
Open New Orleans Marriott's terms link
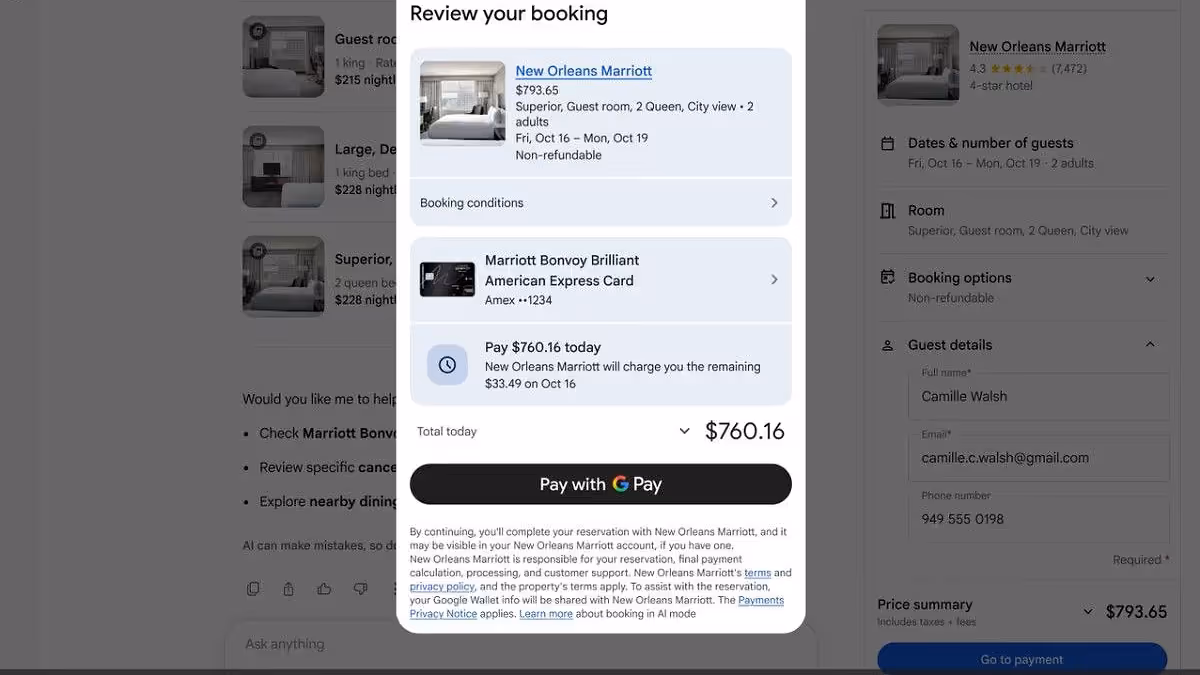coord(757,573)
